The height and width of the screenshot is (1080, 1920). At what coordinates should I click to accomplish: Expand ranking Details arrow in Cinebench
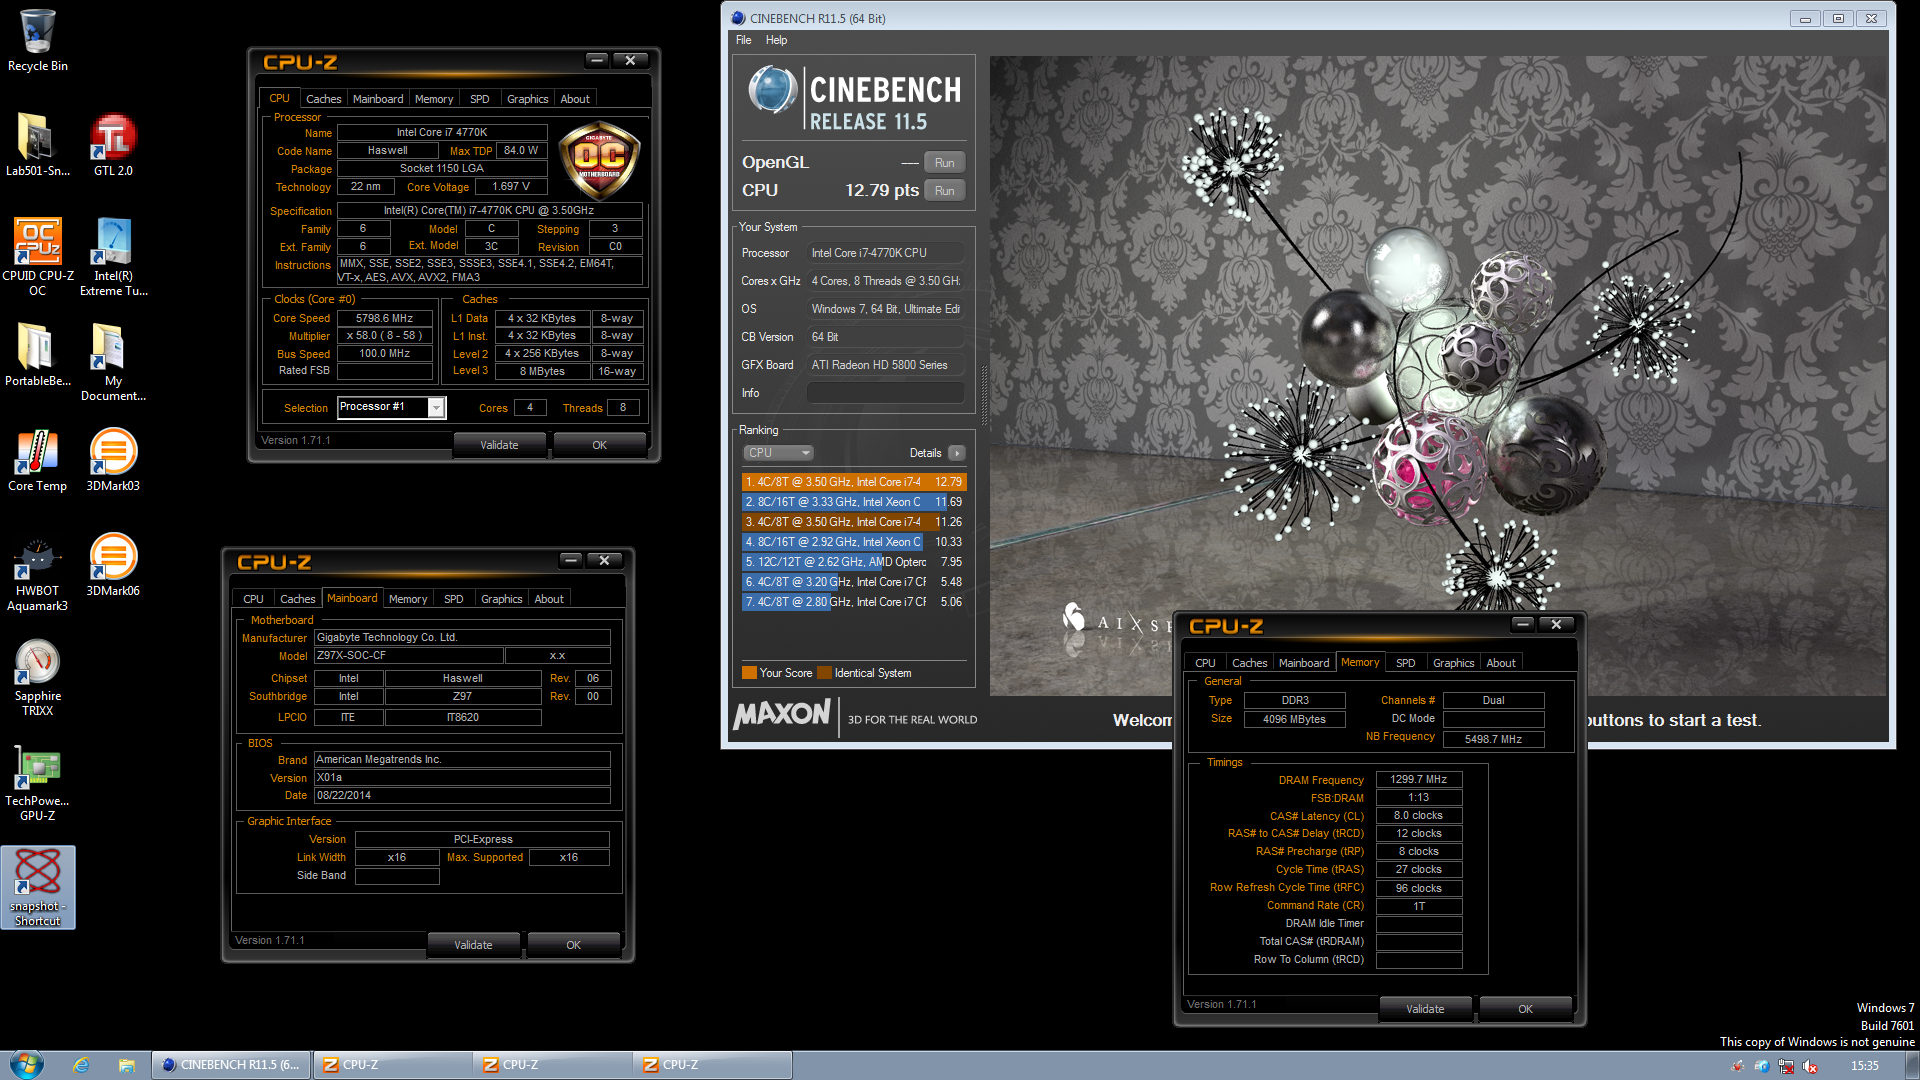pos(957,453)
